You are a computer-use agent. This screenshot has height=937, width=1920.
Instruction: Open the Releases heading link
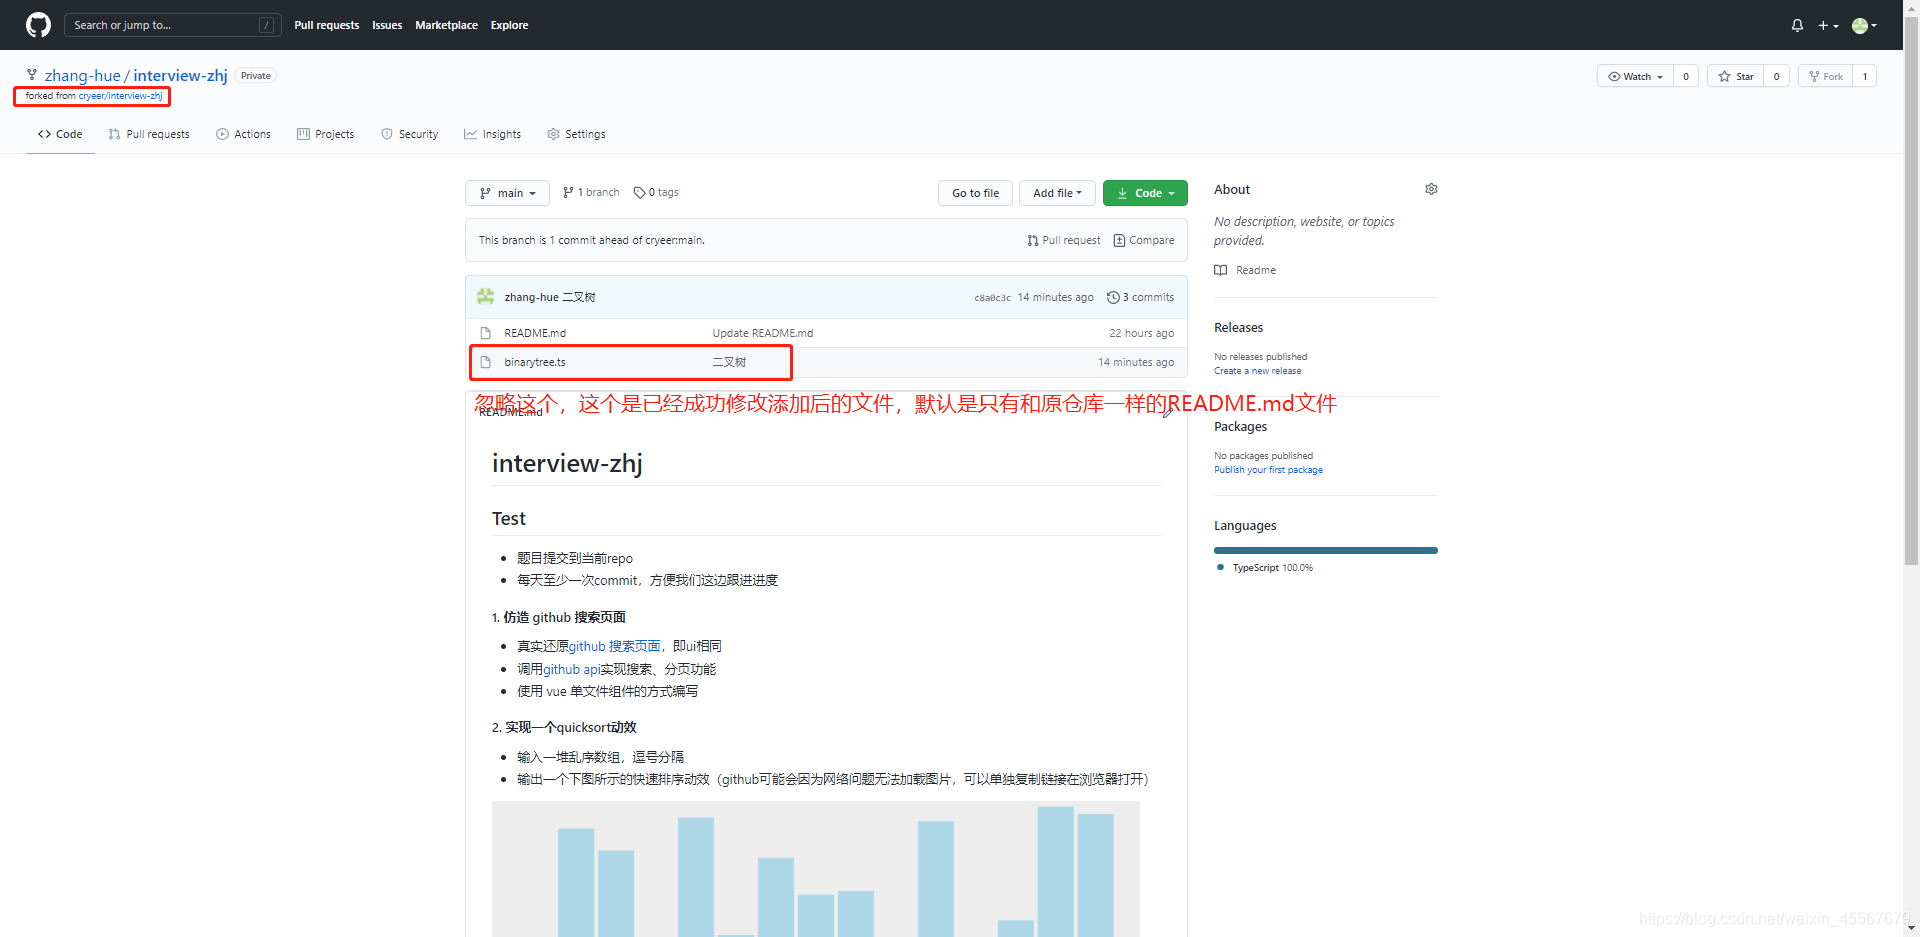(1238, 328)
